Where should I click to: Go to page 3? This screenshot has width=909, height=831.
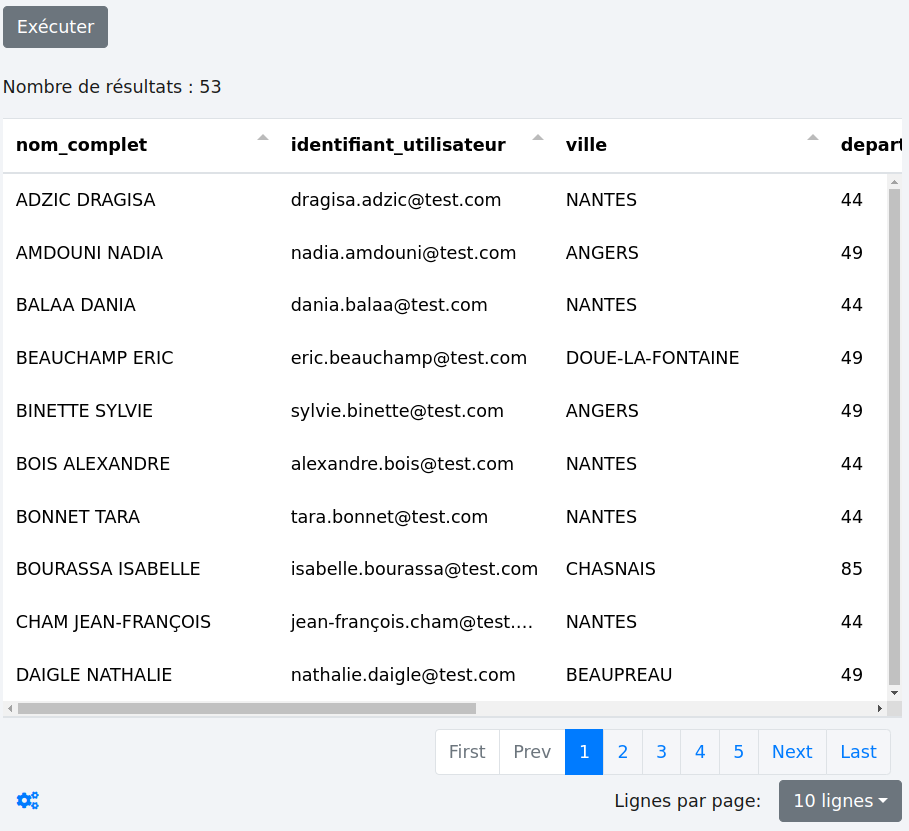click(x=661, y=752)
